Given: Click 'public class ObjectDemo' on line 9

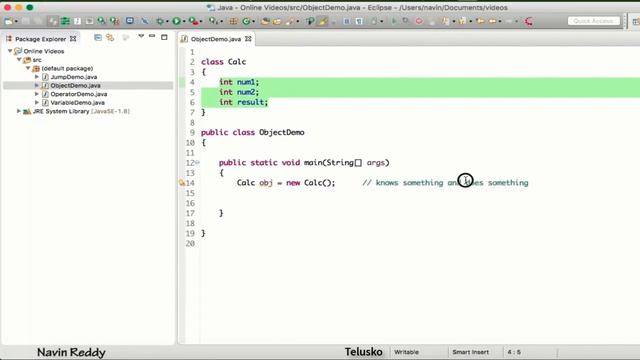Looking at the screenshot, I should tap(253, 132).
